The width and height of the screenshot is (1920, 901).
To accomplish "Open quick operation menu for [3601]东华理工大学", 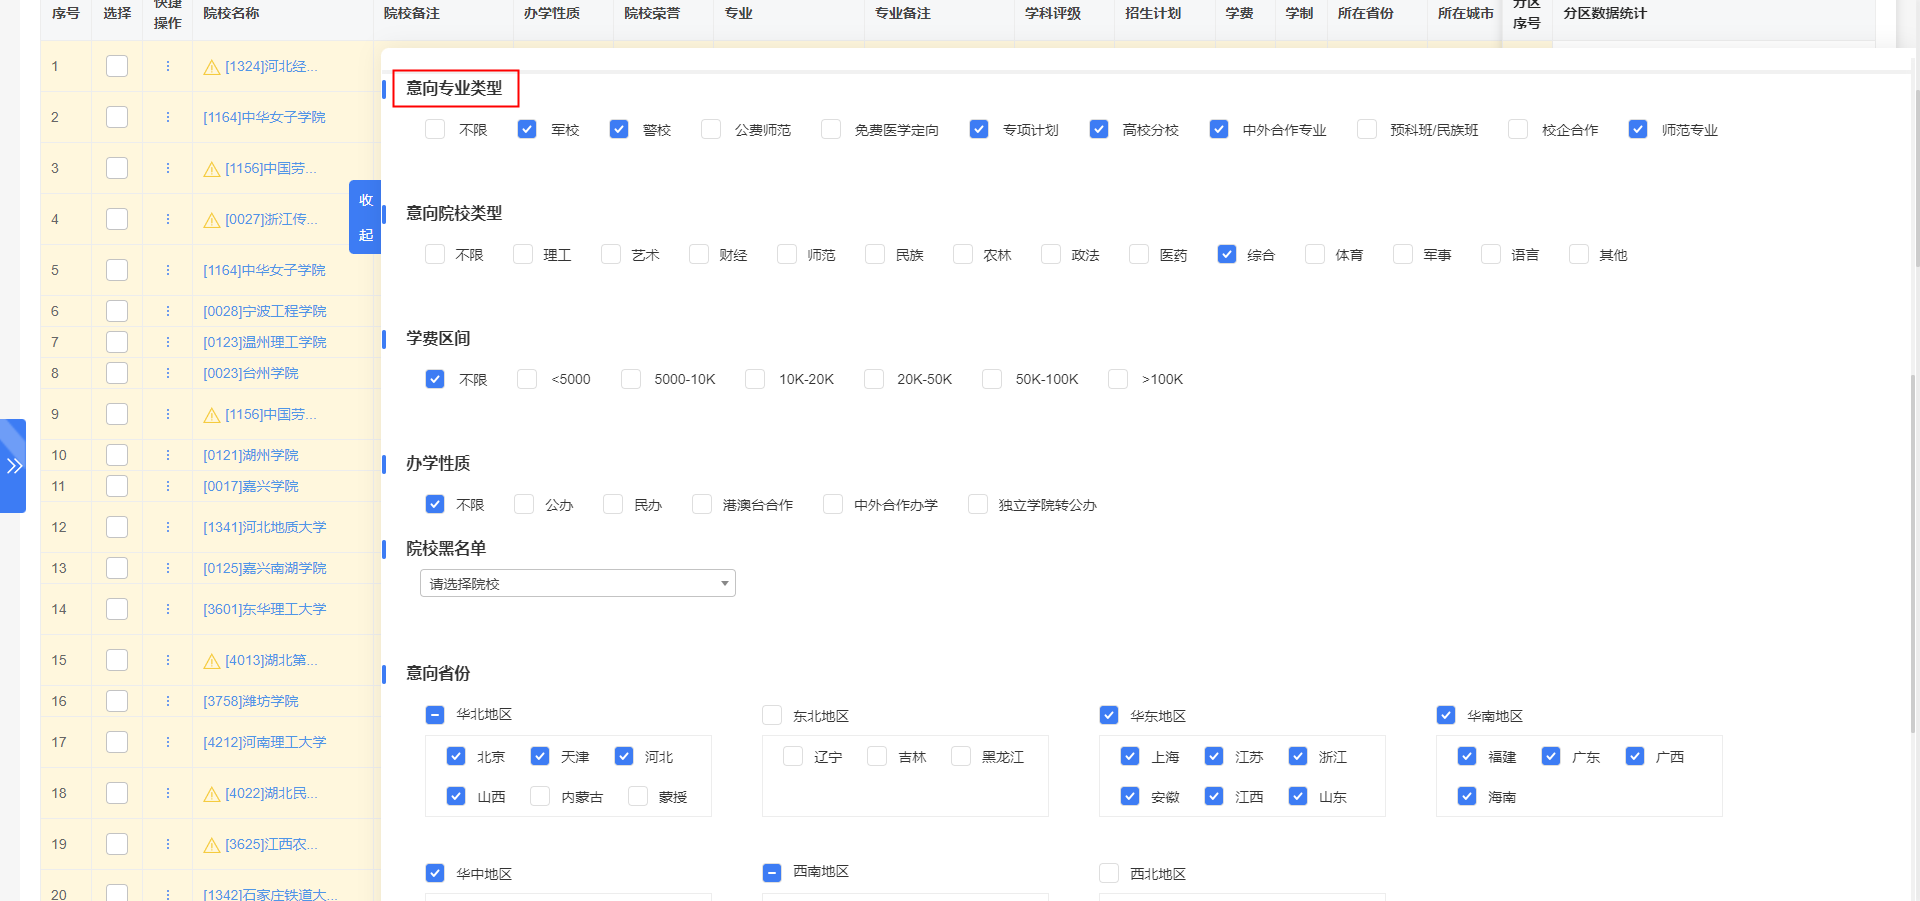I will 168,609.
